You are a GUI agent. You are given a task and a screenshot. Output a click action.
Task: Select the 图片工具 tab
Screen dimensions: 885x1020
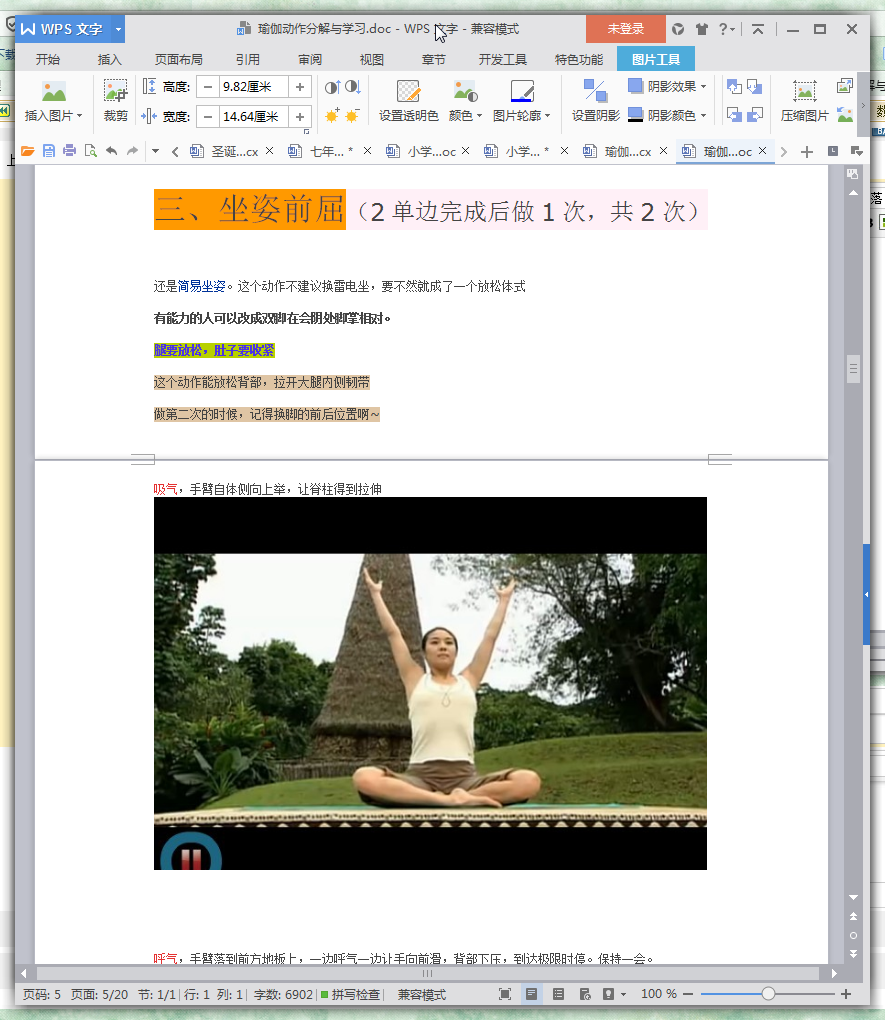tap(656, 59)
